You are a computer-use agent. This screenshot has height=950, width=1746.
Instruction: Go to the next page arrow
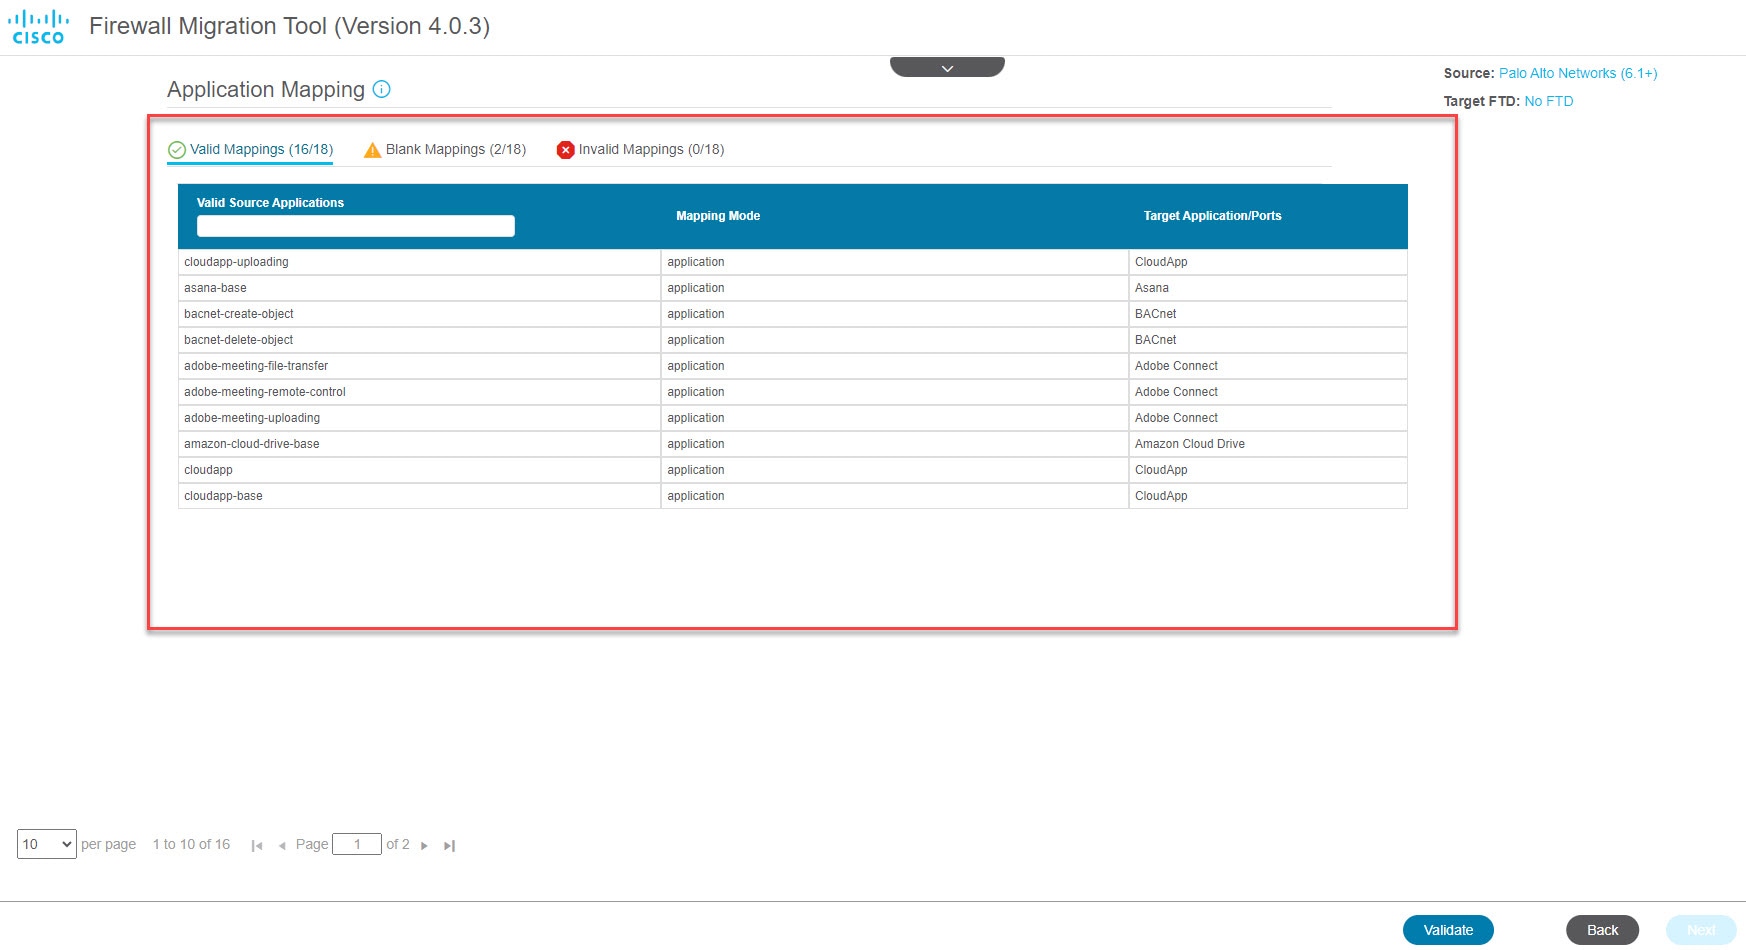click(424, 846)
